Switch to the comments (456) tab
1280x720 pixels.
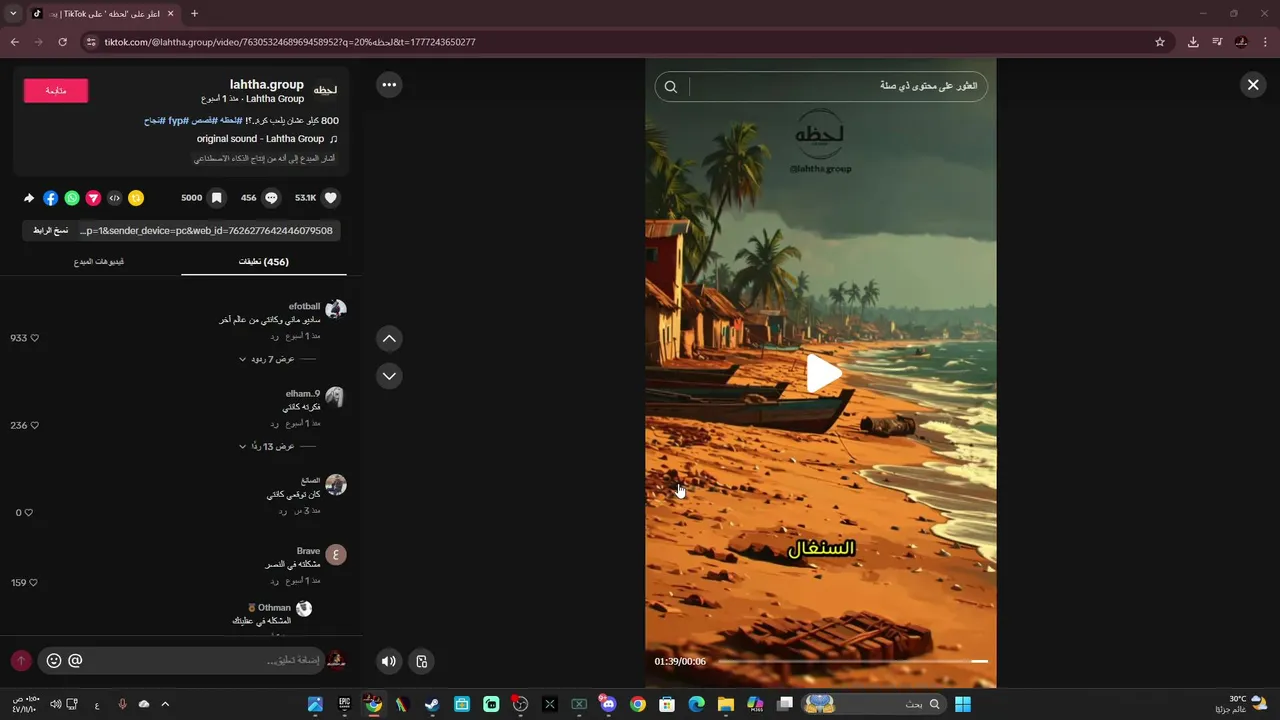coord(264,262)
